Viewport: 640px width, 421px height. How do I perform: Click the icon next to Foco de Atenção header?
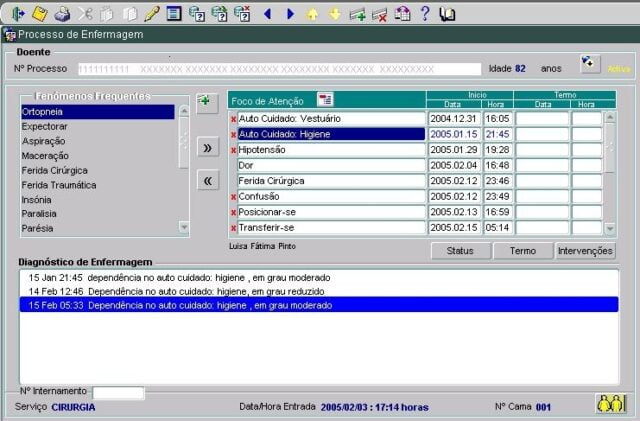325,99
